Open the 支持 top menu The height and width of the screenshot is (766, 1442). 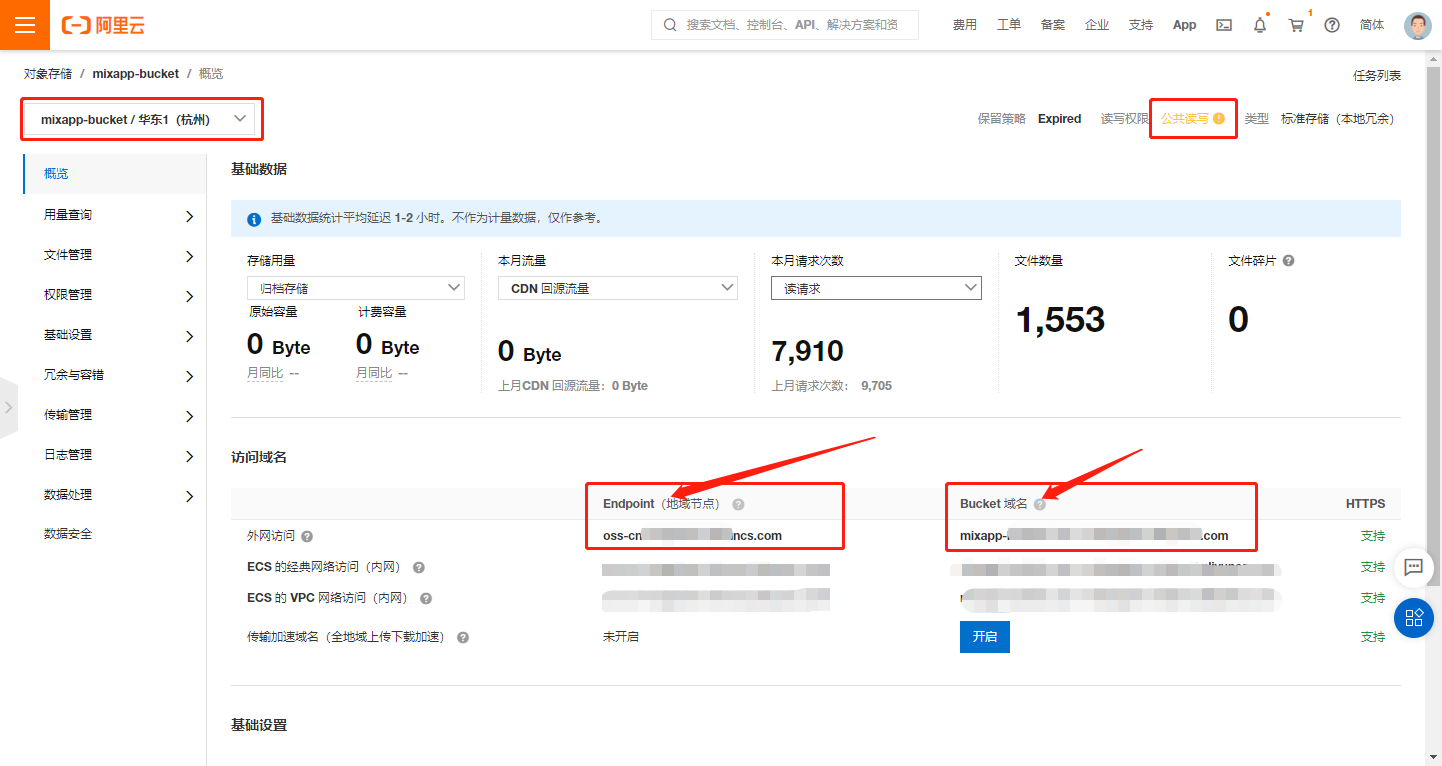point(1141,25)
